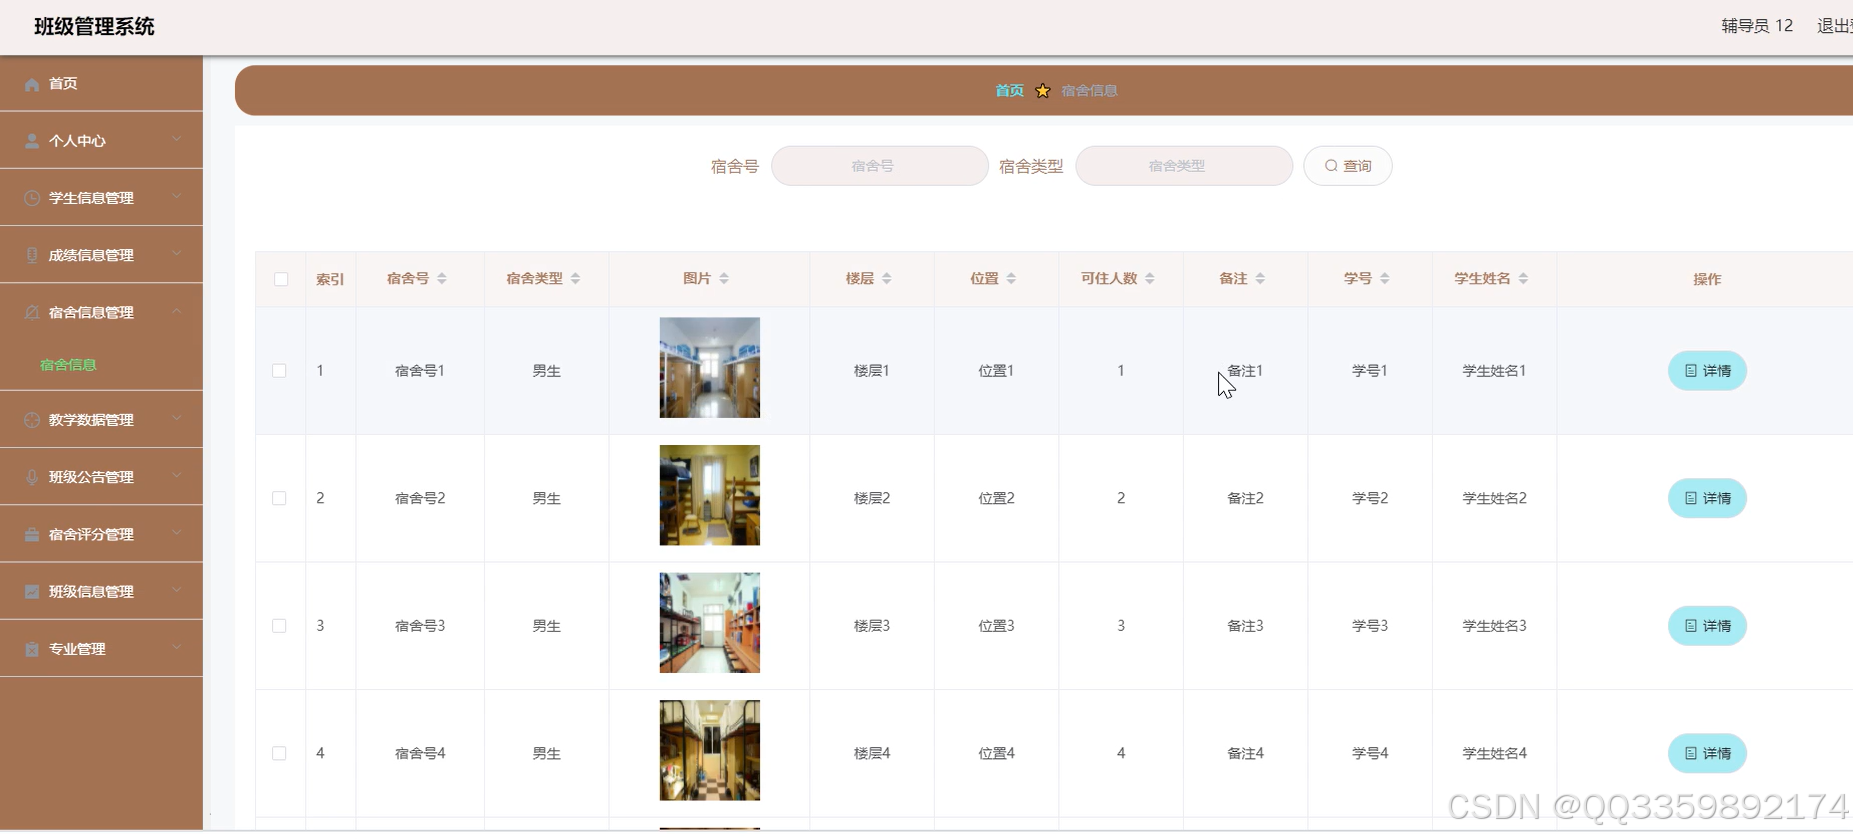
Task: Open the dorm photo thumbnail for 宿舍号3
Action: tap(710, 623)
